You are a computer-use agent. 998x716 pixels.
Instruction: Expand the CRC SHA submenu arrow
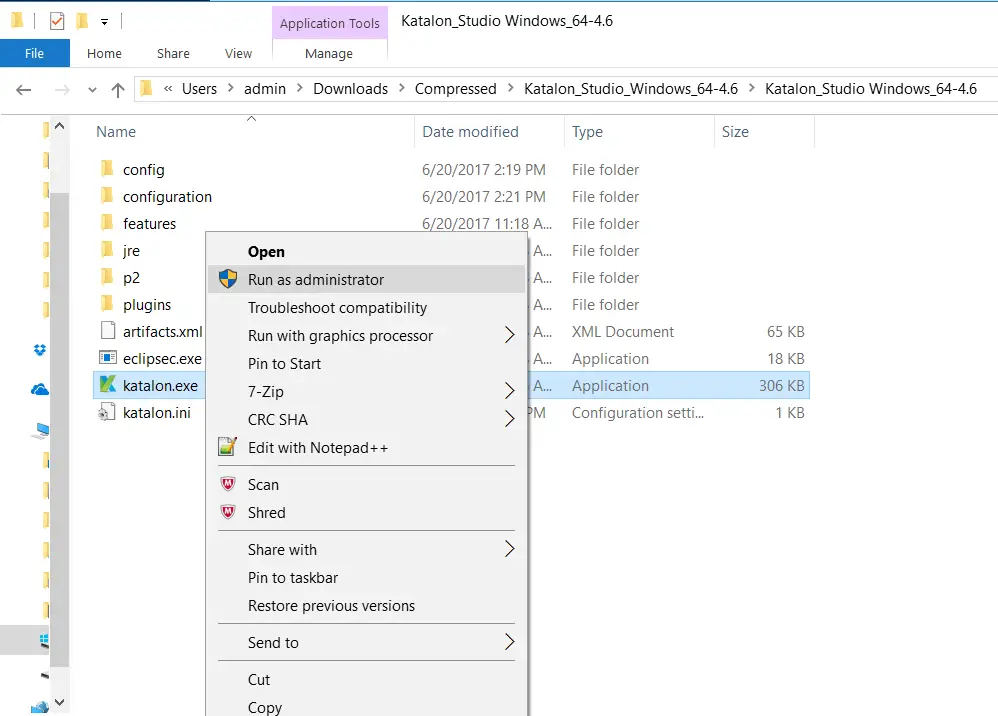pyautogui.click(x=509, y=419)
